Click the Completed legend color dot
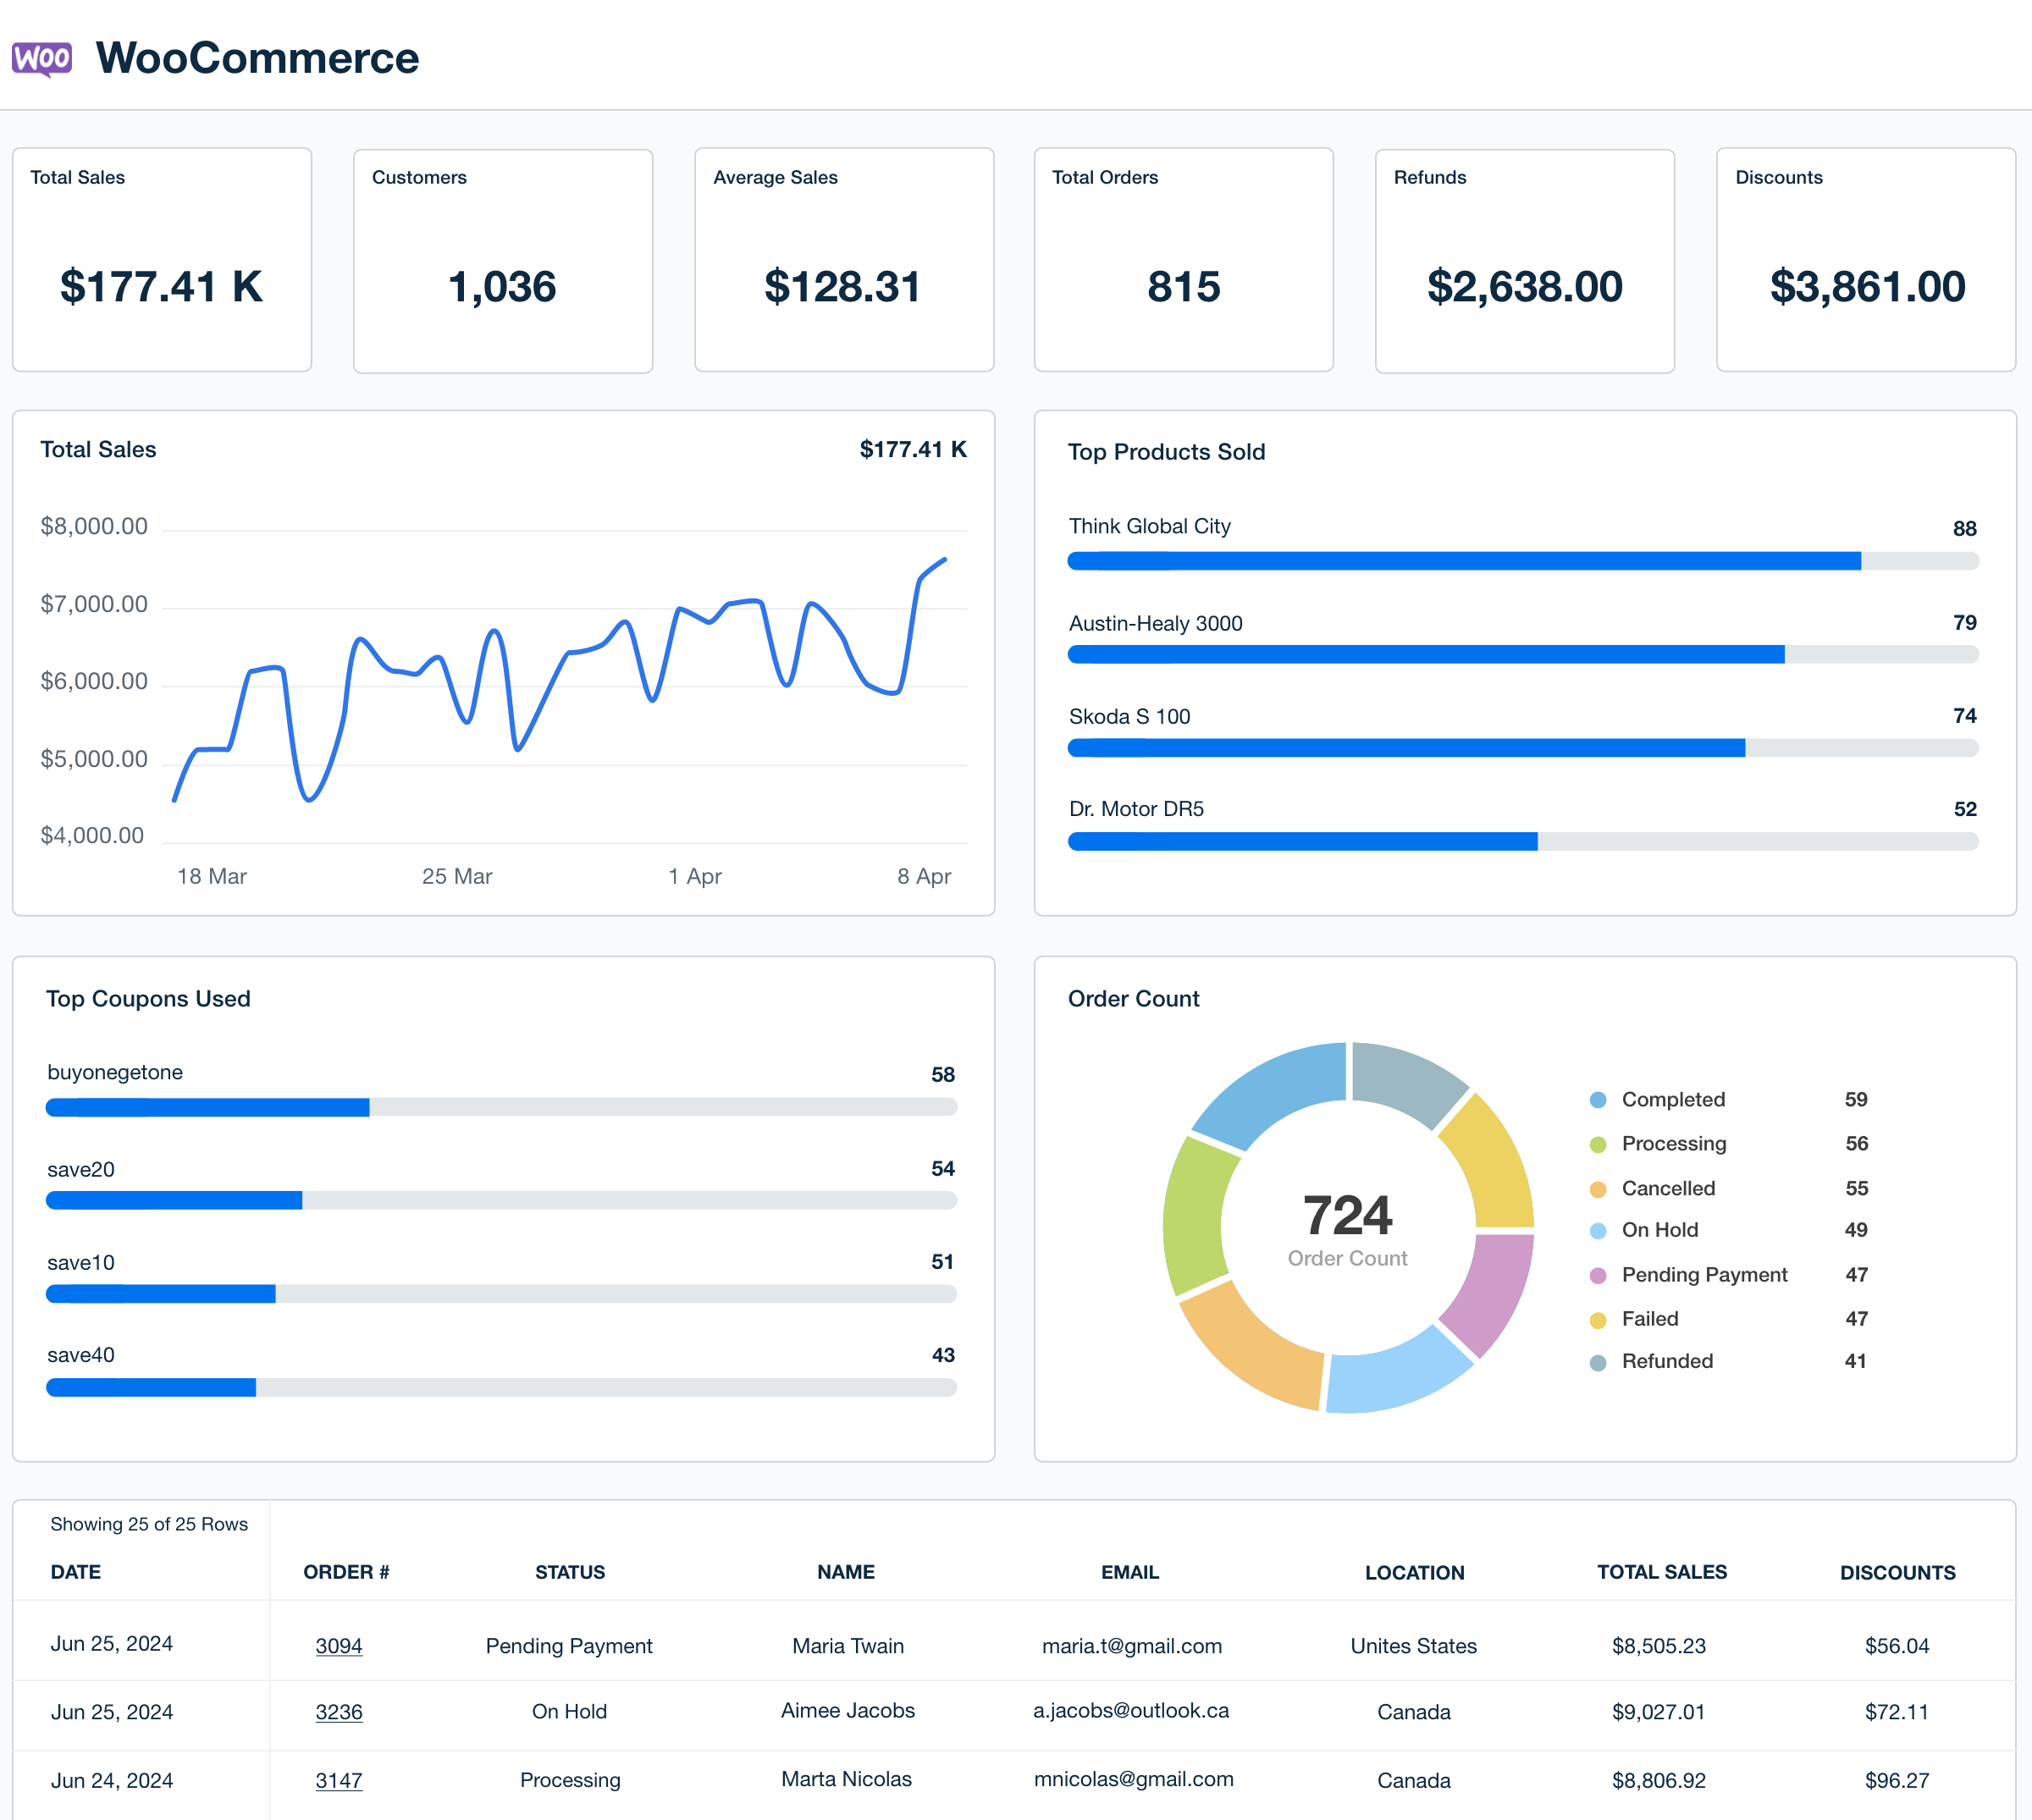 [x=1599, y=1099]
